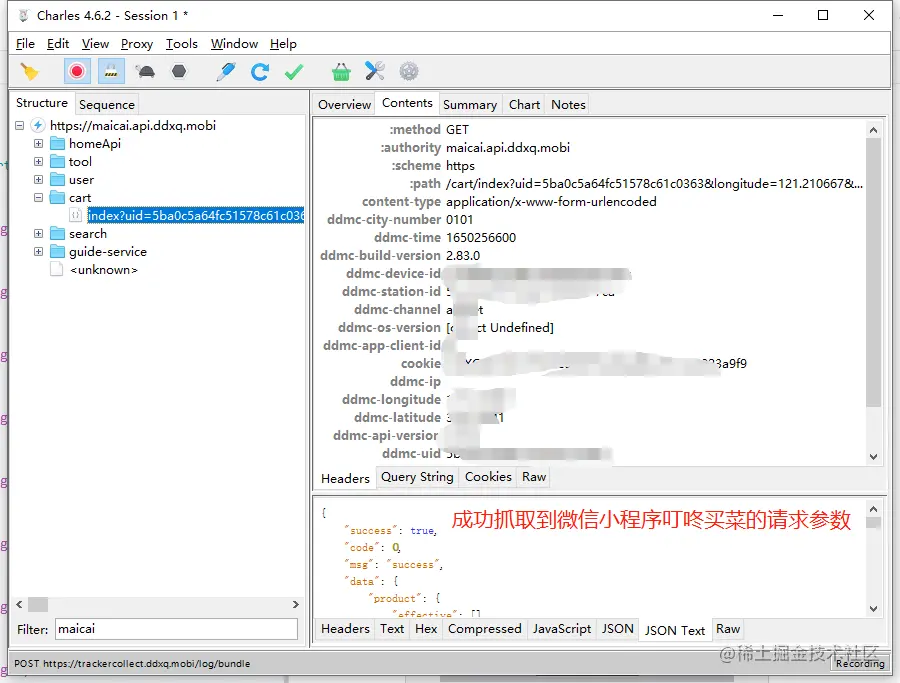Click scroll-left arrow in Structure tree
900x683 pixels.
[x=20, y=604]
